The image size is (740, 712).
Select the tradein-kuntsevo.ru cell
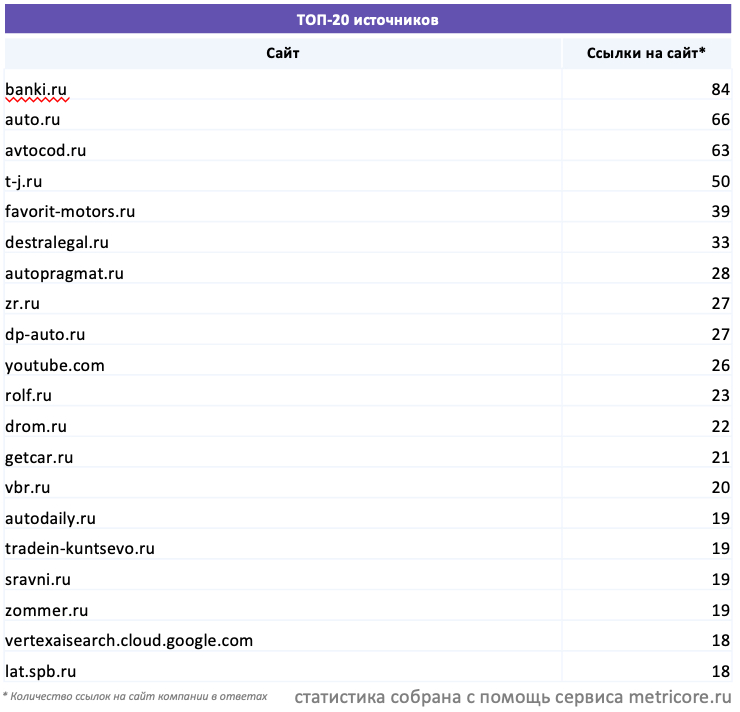[80, 549]
